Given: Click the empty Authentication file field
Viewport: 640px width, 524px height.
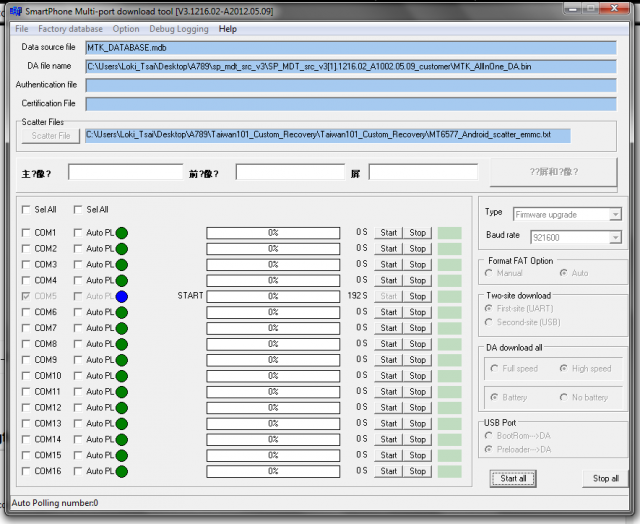Looking at the screenshot, I should 351,85.
